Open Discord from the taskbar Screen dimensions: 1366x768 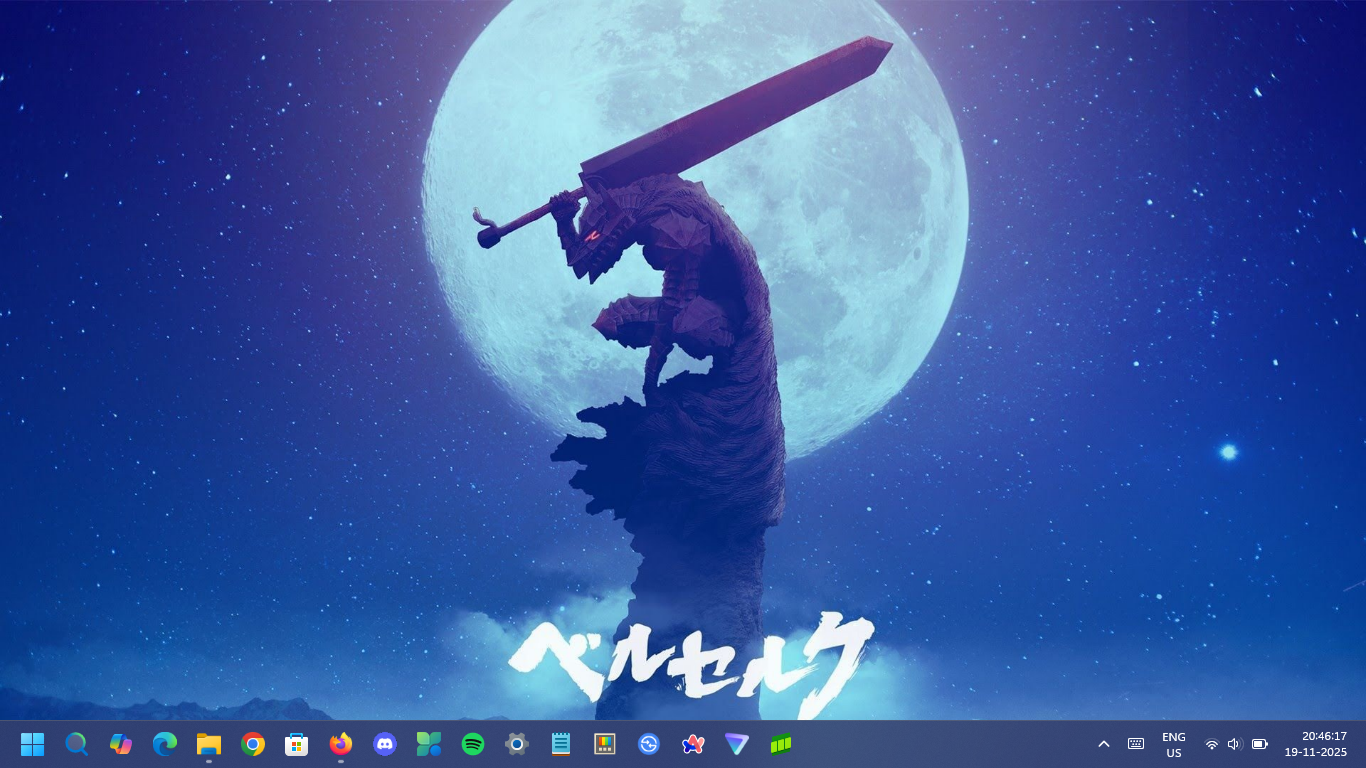(385, 744)
